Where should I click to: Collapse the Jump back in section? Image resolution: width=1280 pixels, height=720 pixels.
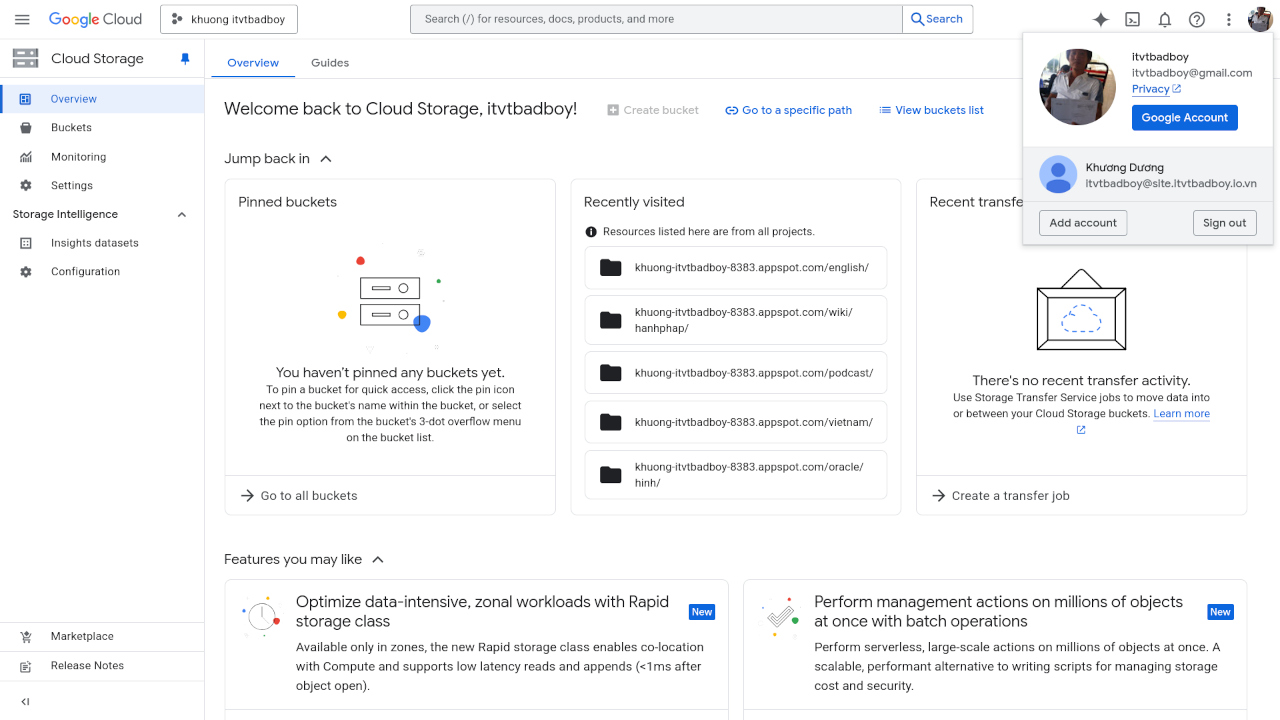(x=326, y=159)
